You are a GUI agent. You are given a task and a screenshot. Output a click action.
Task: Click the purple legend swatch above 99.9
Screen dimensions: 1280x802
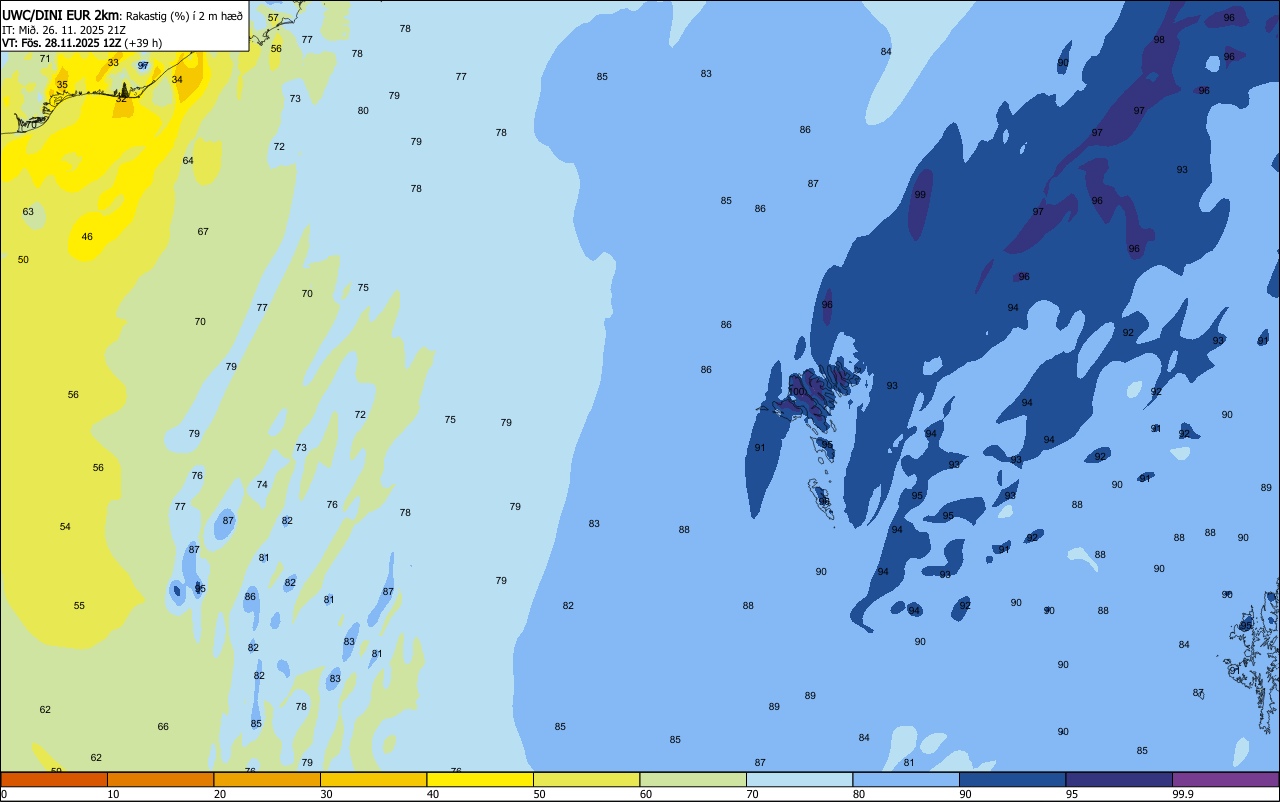[1225, 779]
